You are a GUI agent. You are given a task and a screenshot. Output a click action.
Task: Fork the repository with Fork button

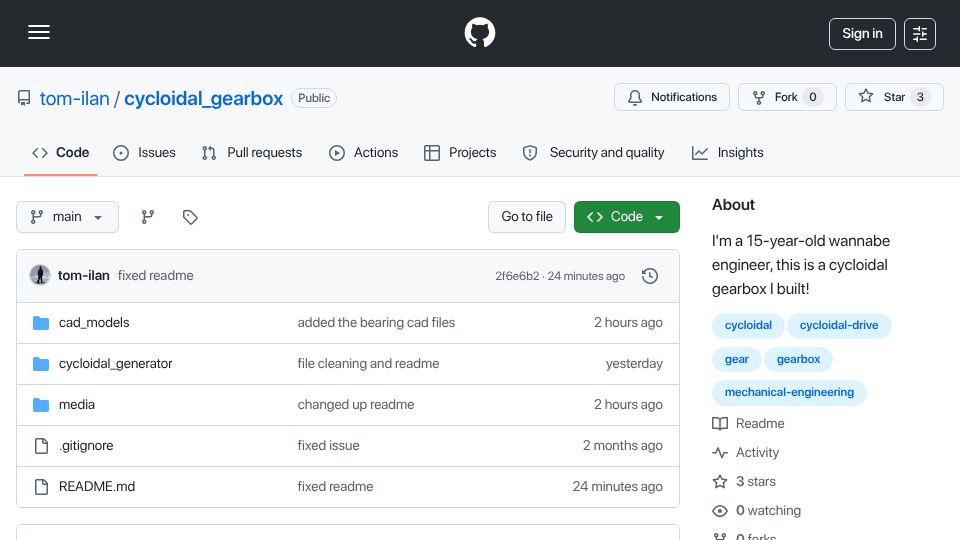point(787,97)
